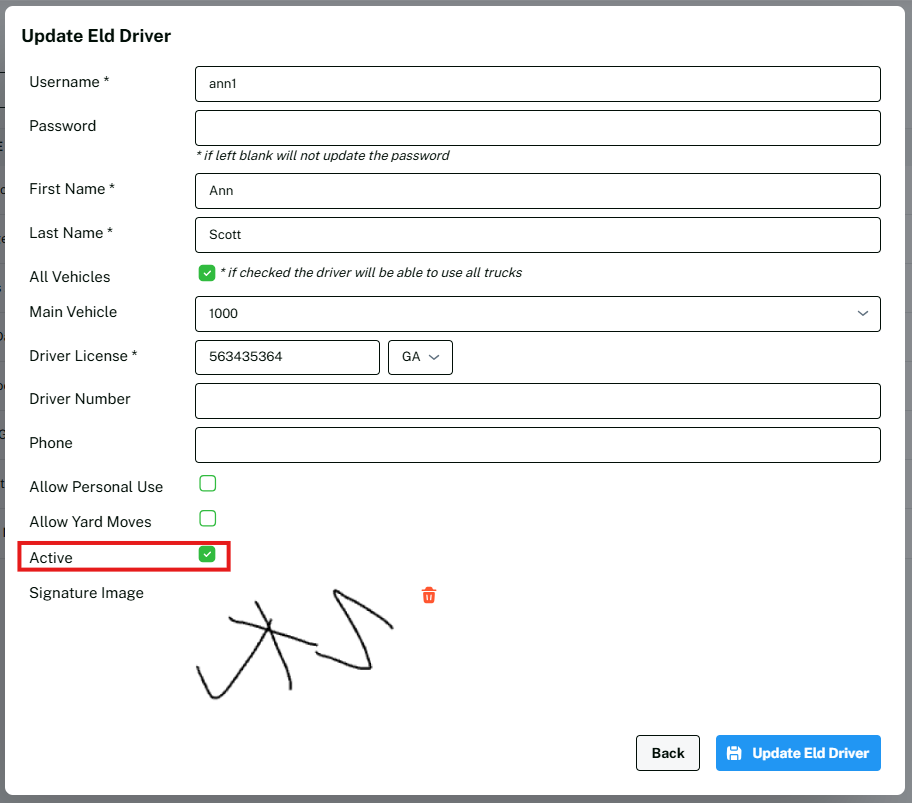Click the Active label text
This screenshot has height=803, width=912.
[51, 558]
